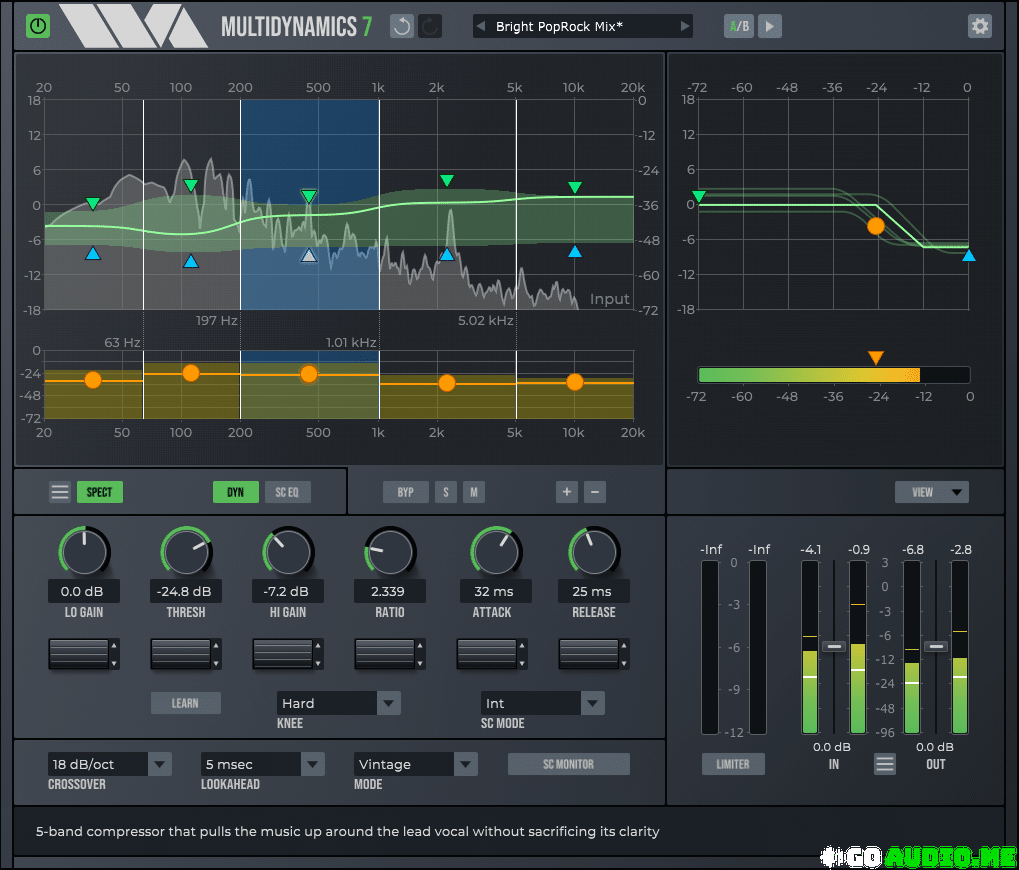Open the CROSSOVER dropdown showing 18 dB/oct

(110, 764)
